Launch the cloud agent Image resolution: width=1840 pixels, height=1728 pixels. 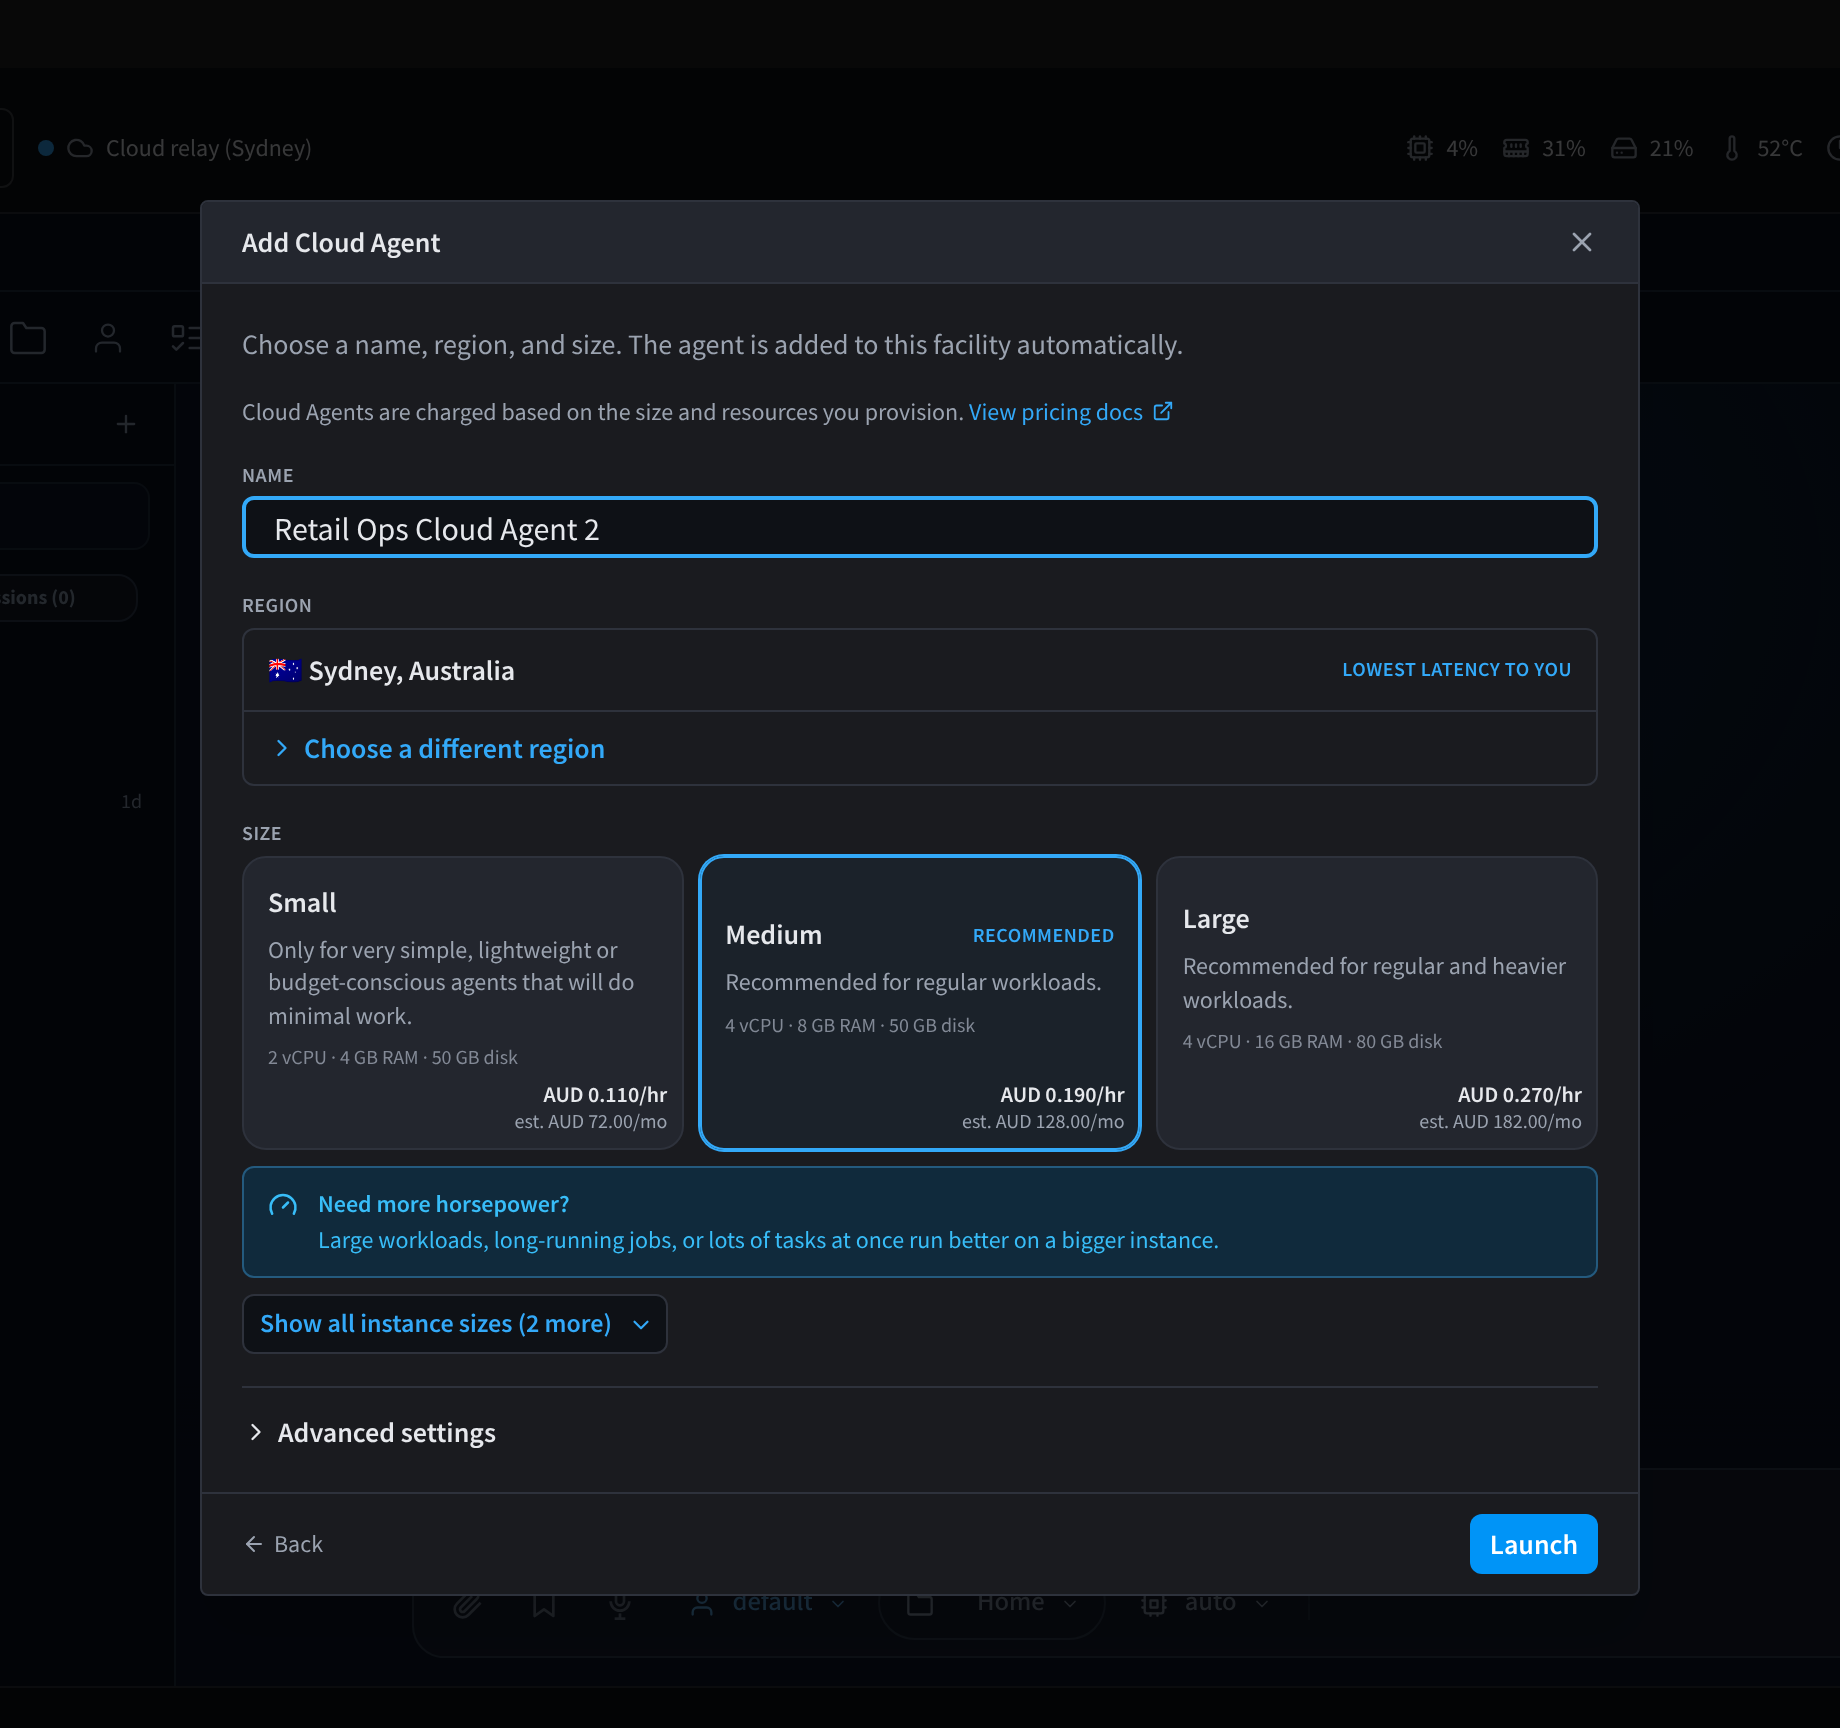[x=1533, y=1544]
